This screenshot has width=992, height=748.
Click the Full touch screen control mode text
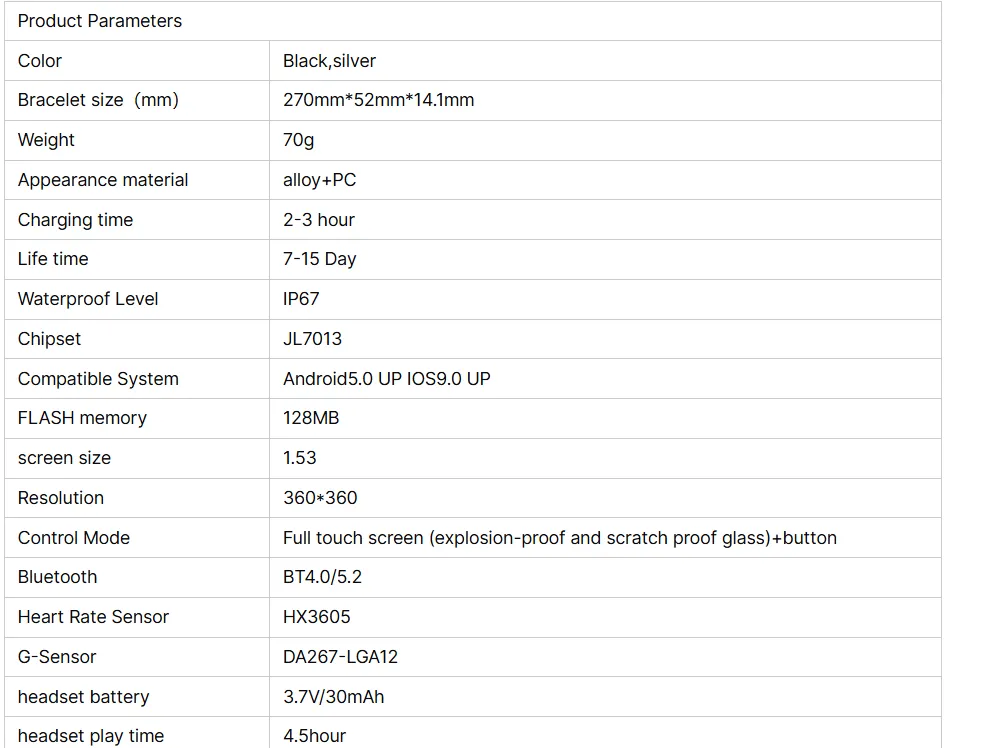[559, 538]
